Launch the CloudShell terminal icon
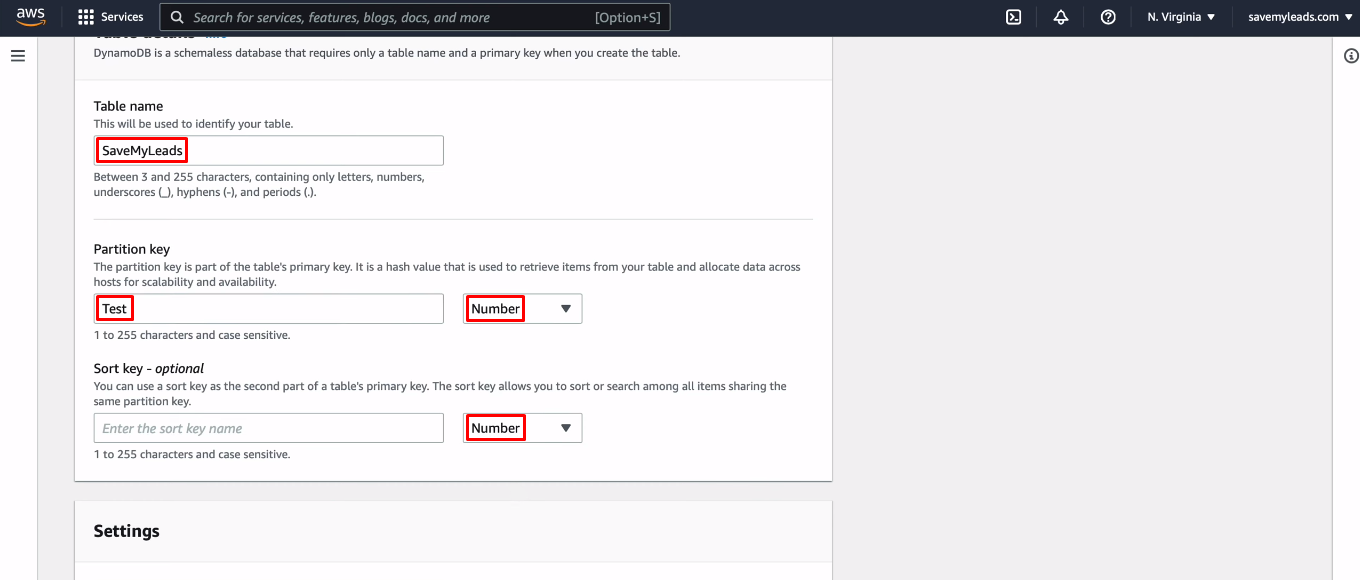This screenshot has height=580, width=1360. coord(1013,17)
